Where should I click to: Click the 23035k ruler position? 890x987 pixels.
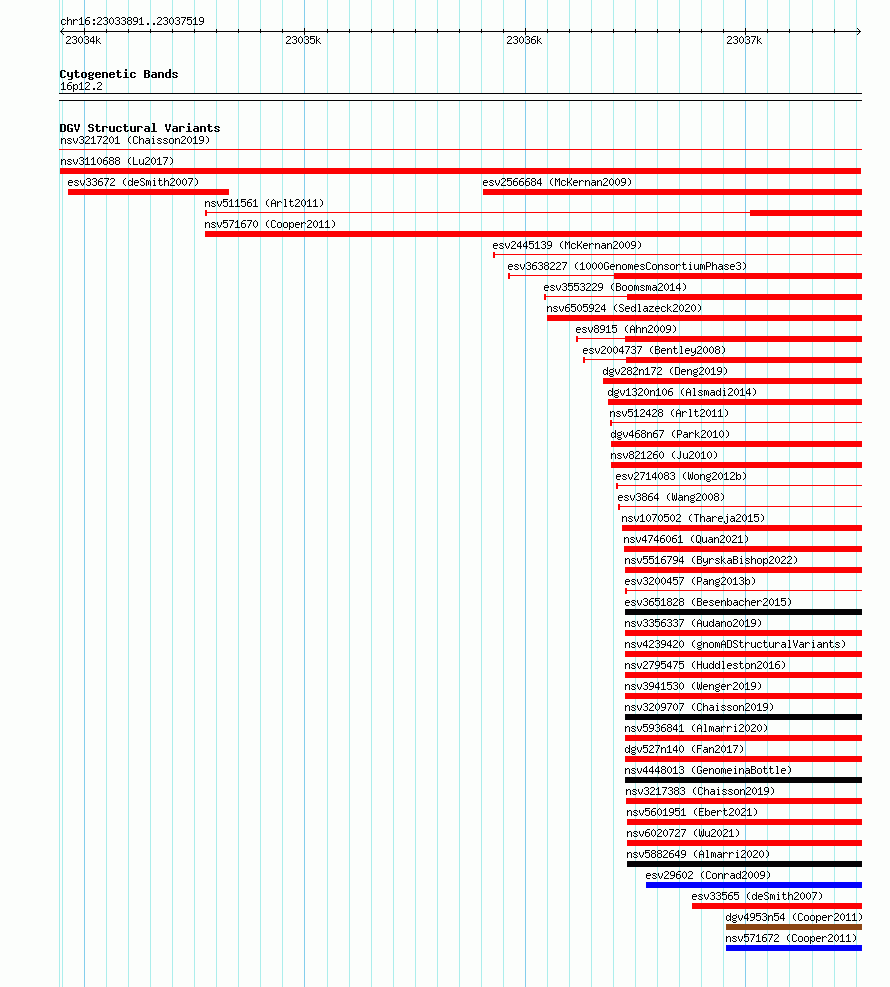[303, 40]
